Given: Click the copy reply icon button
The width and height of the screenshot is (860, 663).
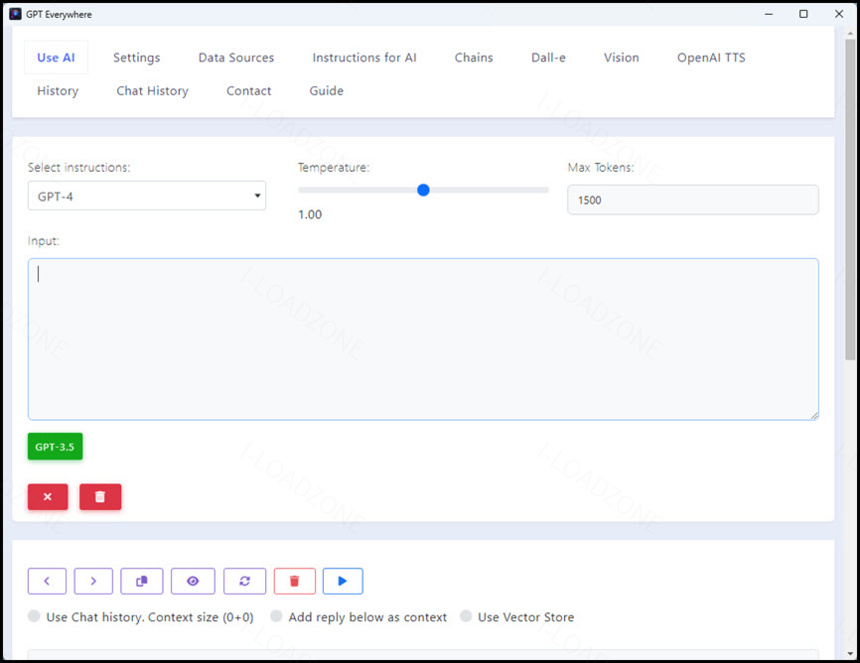Looking at the screenshot, I should (142, 581).
